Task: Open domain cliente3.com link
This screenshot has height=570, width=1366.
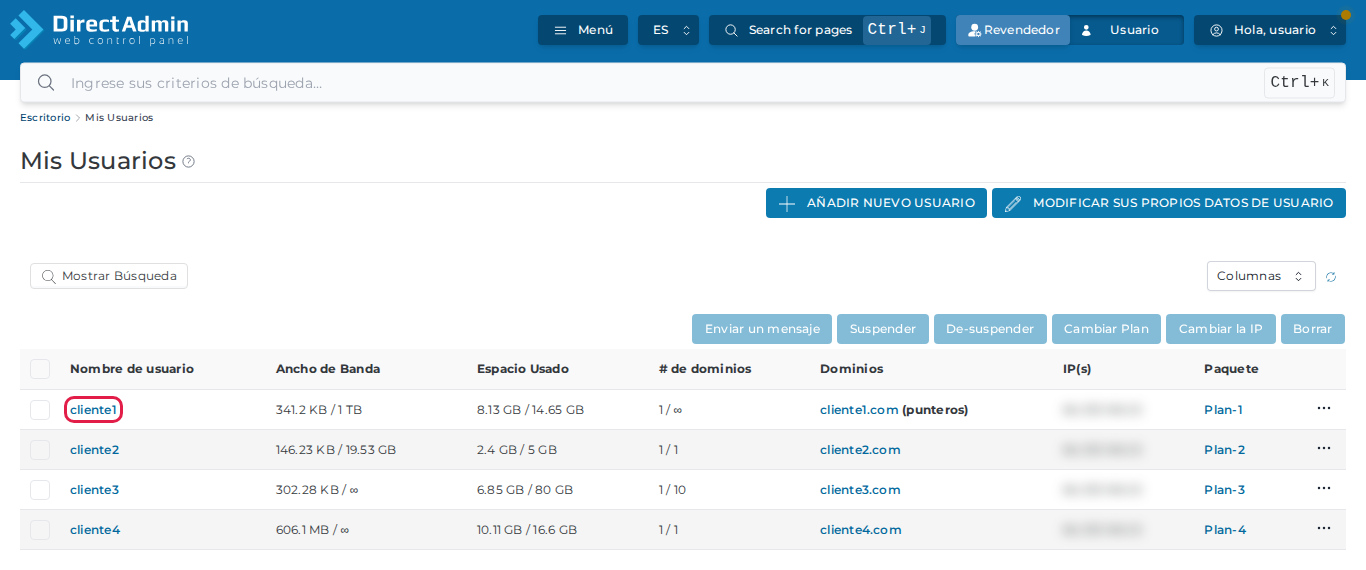Action: [860, 490]
